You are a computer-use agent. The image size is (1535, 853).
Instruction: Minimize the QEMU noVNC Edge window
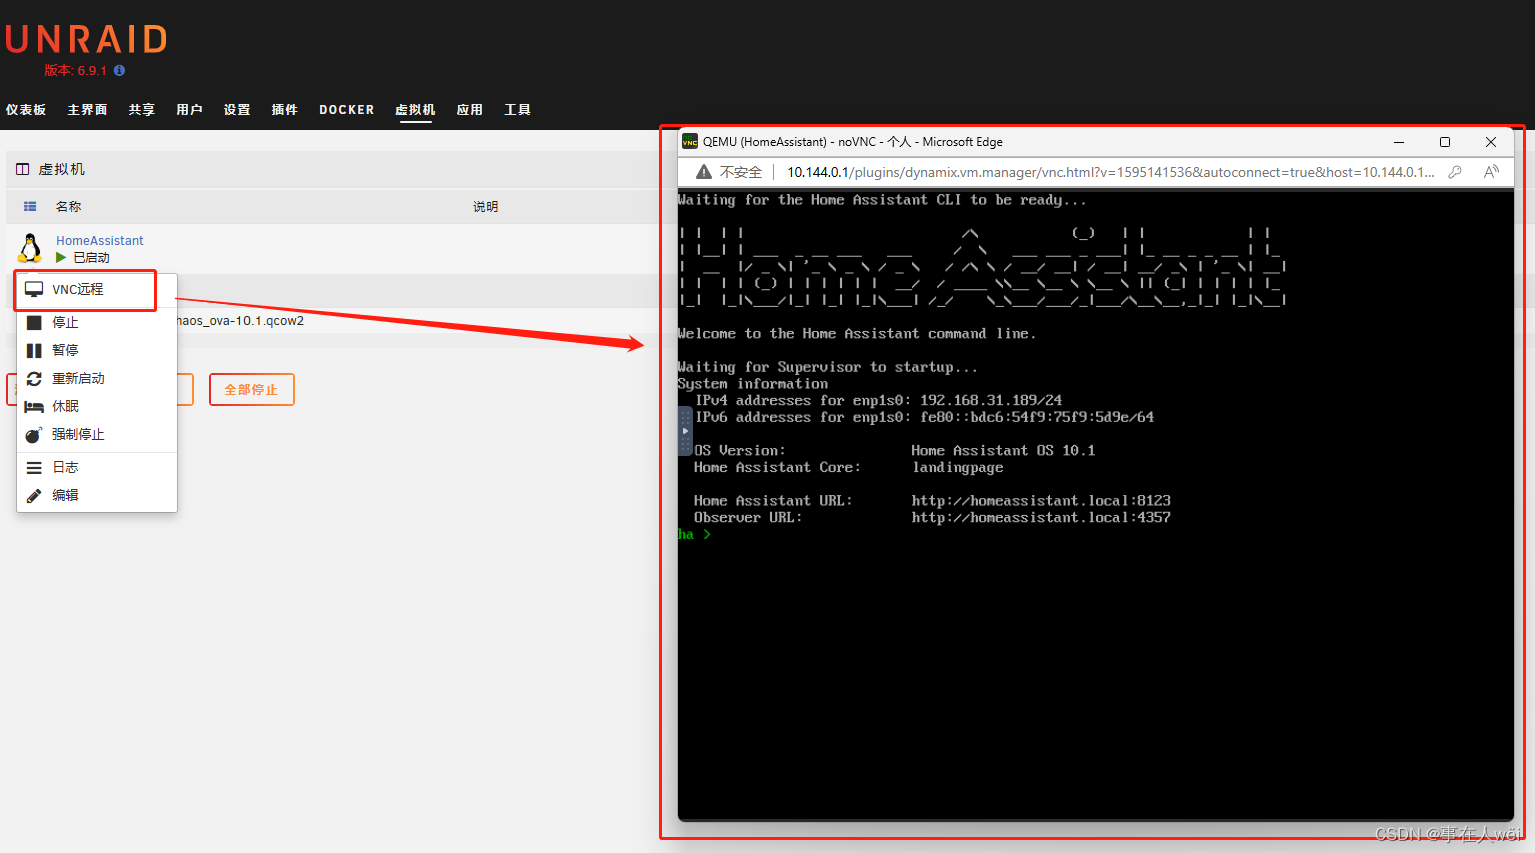tap(1399, 142)
